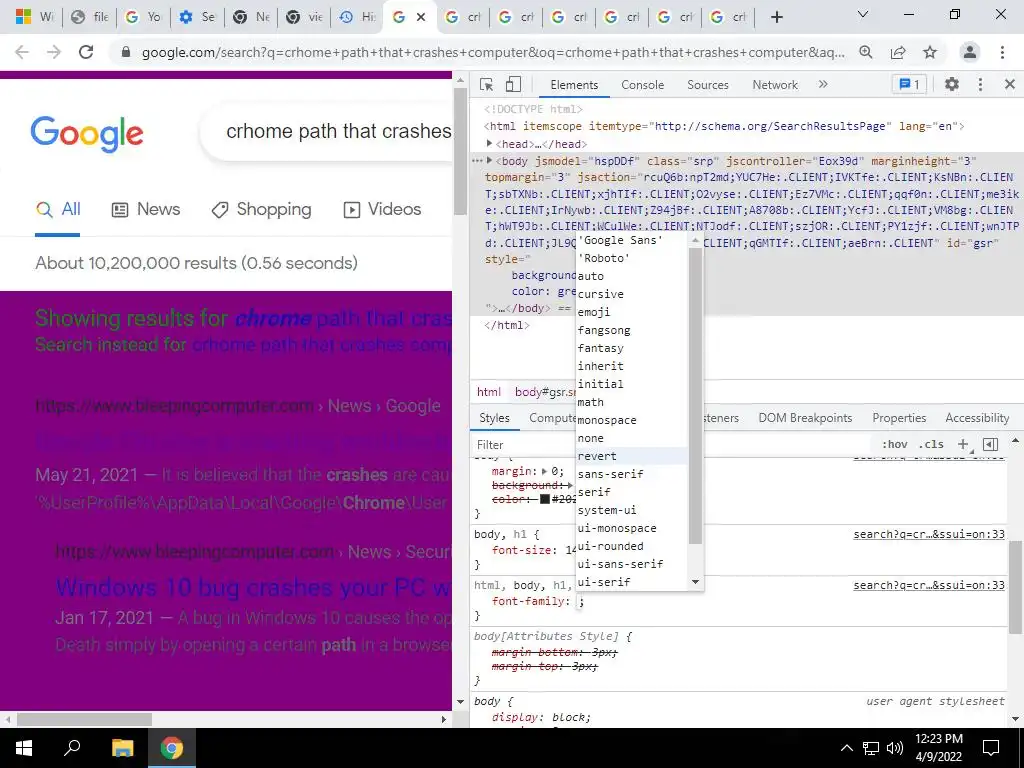This screenshot has width=1024, height=768.
Task: Open the Properties pane tab
Action: (x=899, y=418)
